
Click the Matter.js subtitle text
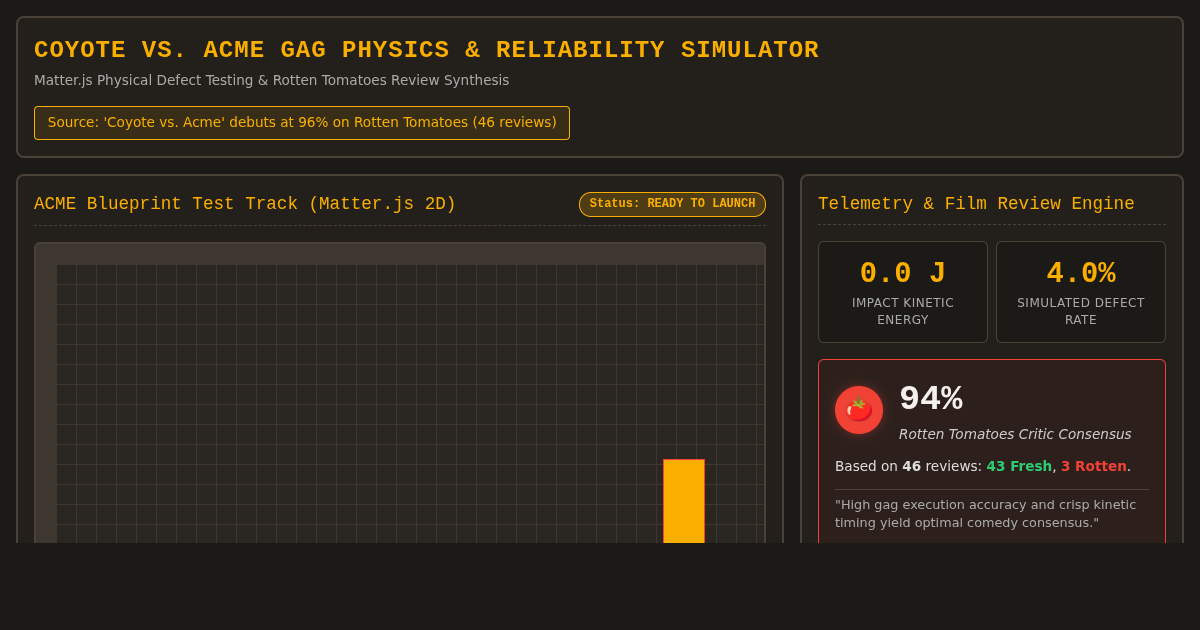(271, 80)
